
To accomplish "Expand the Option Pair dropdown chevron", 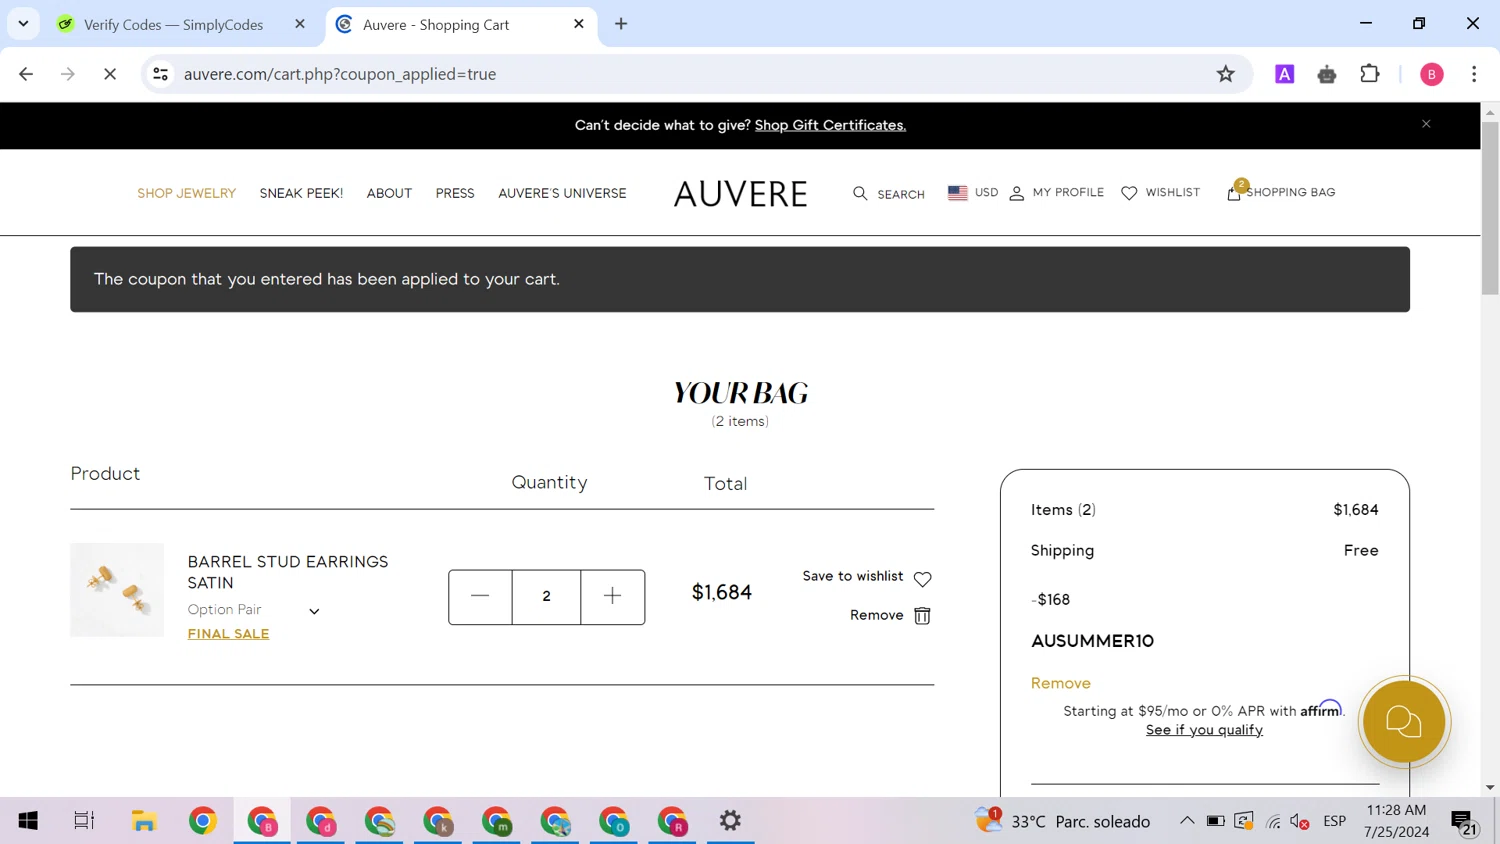I will (x=314, y=611).
